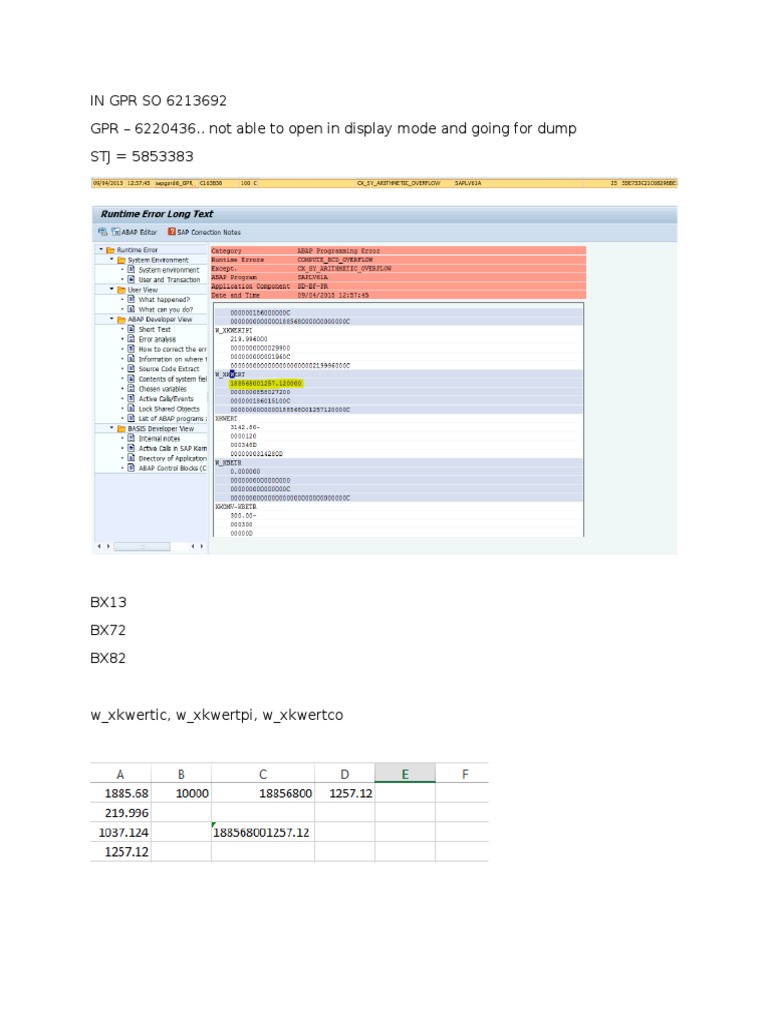Select the User View folder icon
This screenshot has height=1024, width=768.
(x=121, y=289)
